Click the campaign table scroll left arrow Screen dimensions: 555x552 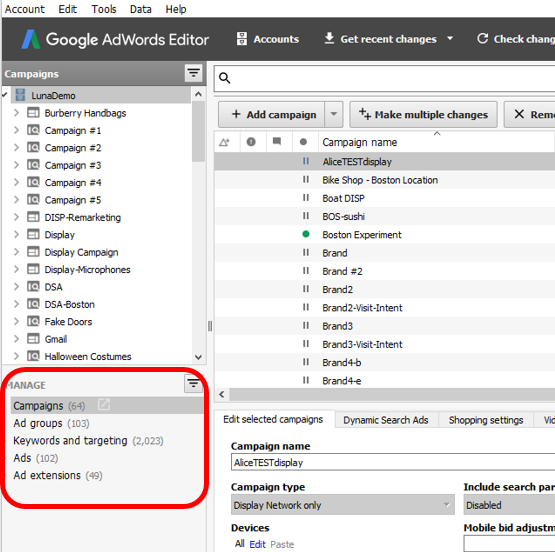click(222, 394)
